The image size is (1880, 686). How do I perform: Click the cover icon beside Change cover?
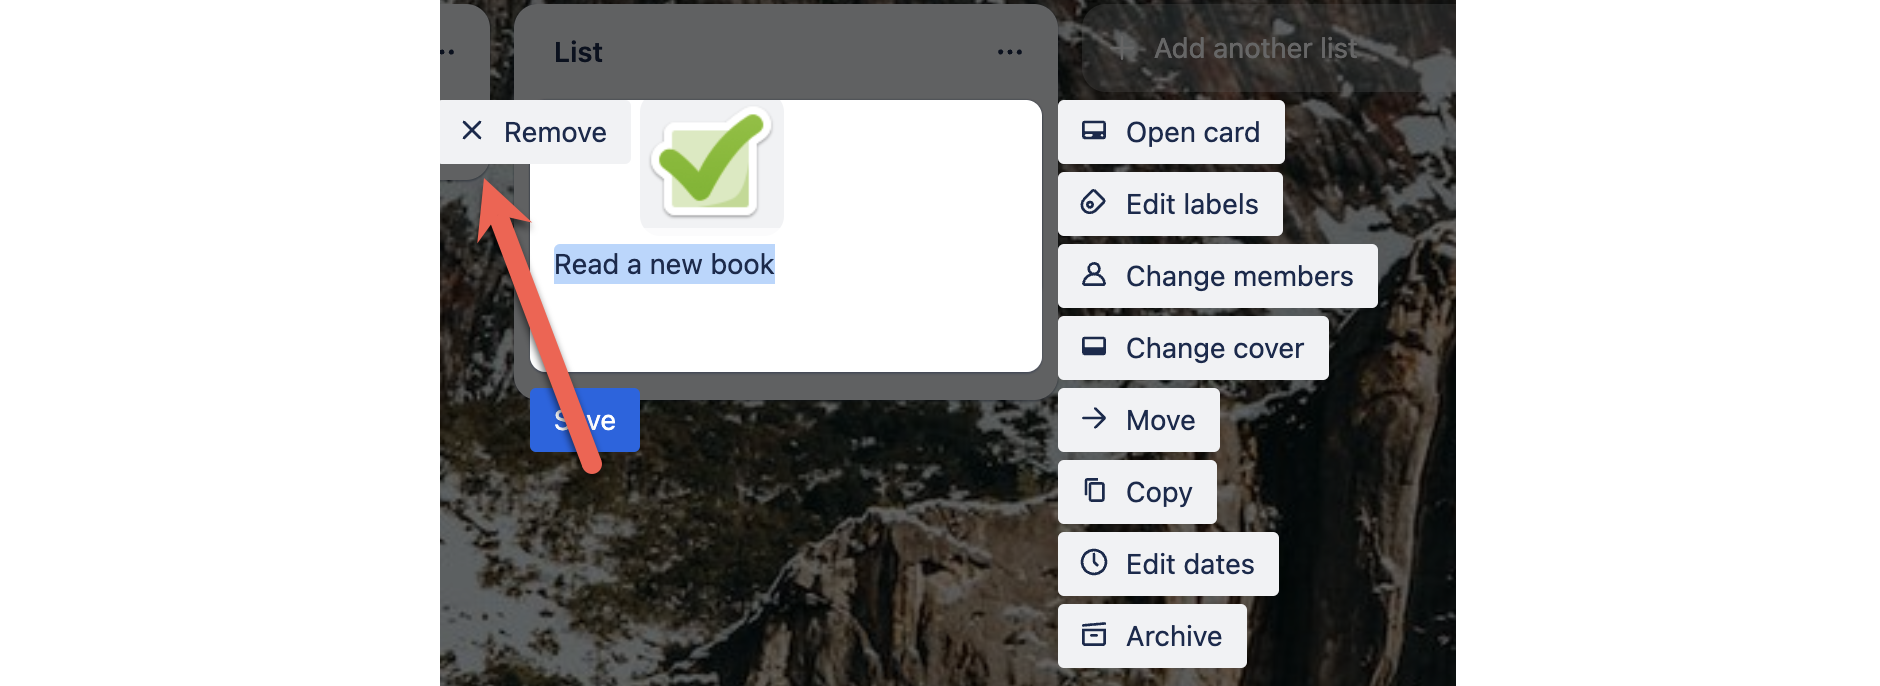tap(1096, 347)
